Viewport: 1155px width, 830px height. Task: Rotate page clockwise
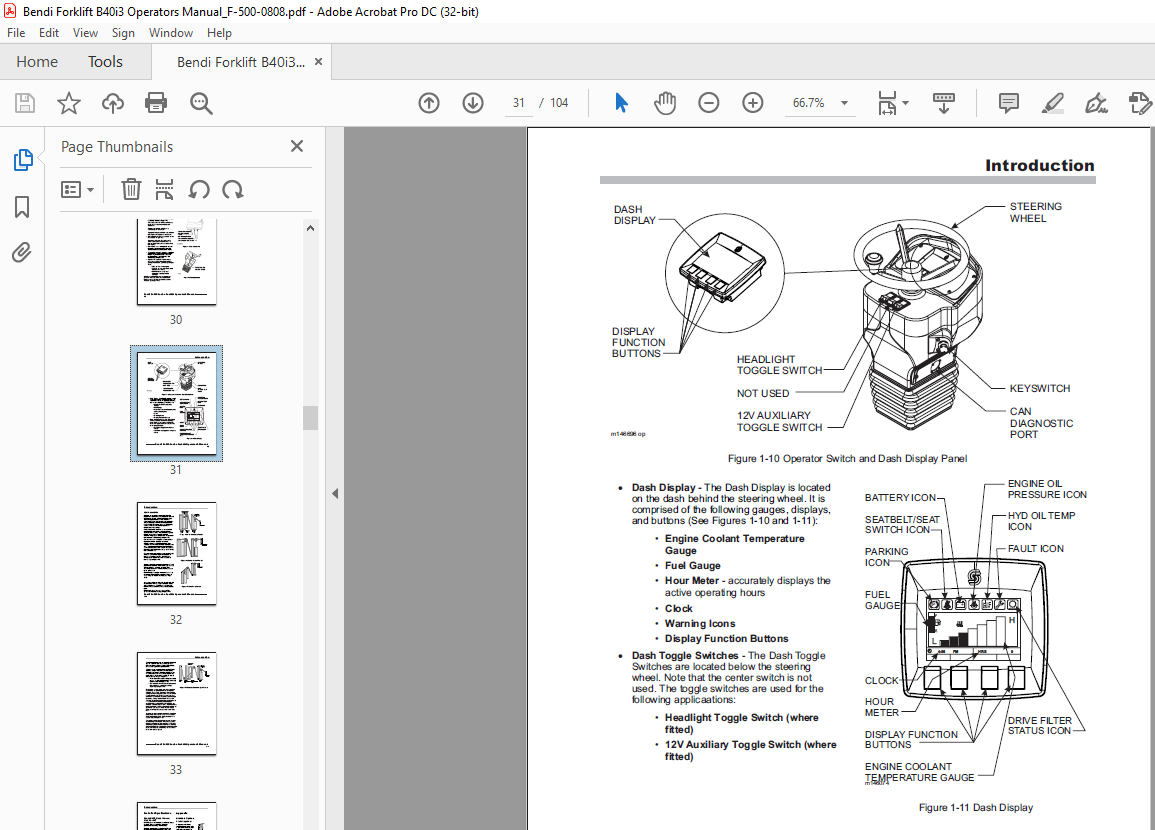point(233,190)
